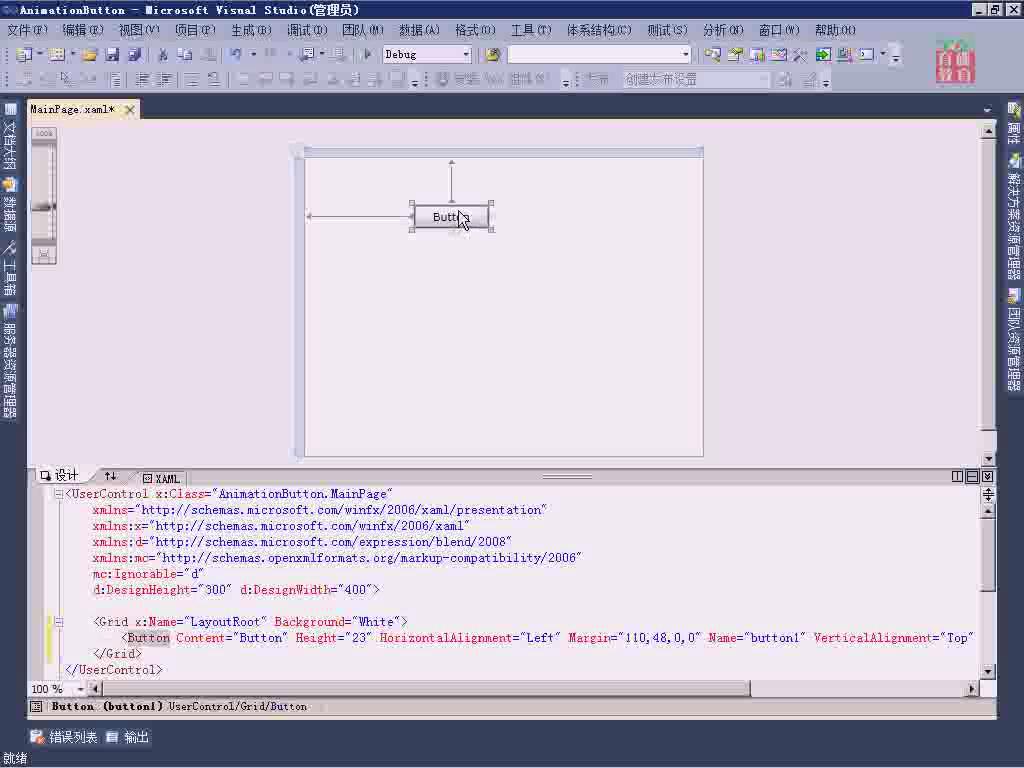
Task: Open the 工具(T) menu
Action: click(531, 31)
